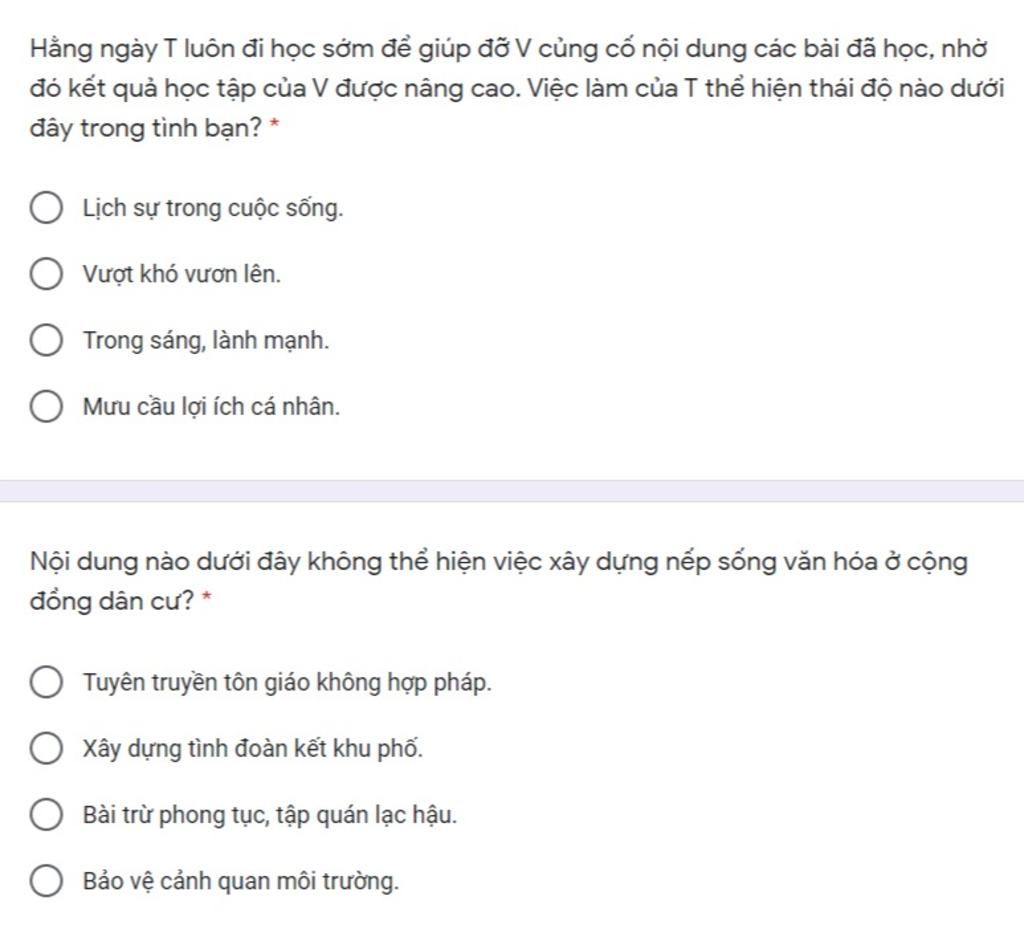Screen dimensions: 1024x937
Task: Click the answer text 'Vượt khó vươn lên.'
Action: click(x=182, y=274)
